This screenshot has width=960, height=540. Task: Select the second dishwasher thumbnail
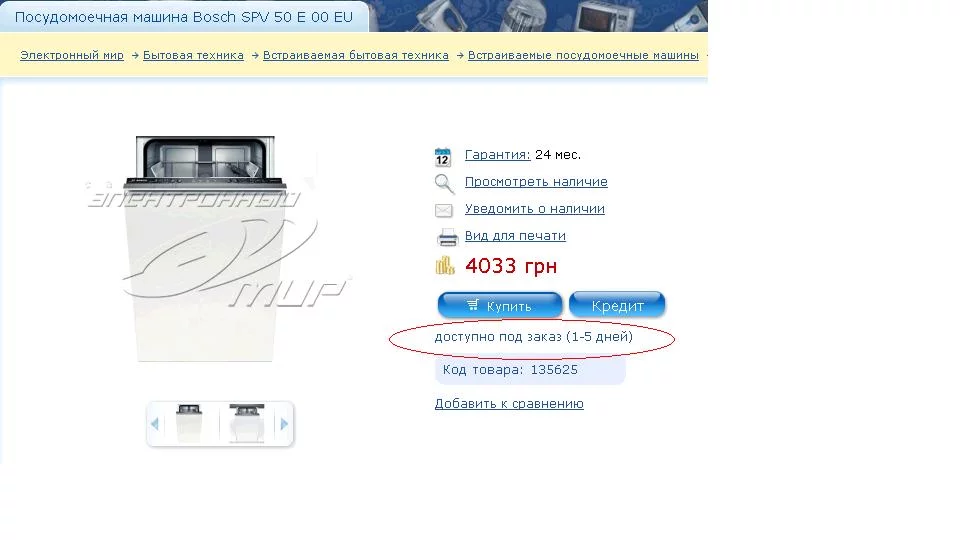(x=246, y=423)
